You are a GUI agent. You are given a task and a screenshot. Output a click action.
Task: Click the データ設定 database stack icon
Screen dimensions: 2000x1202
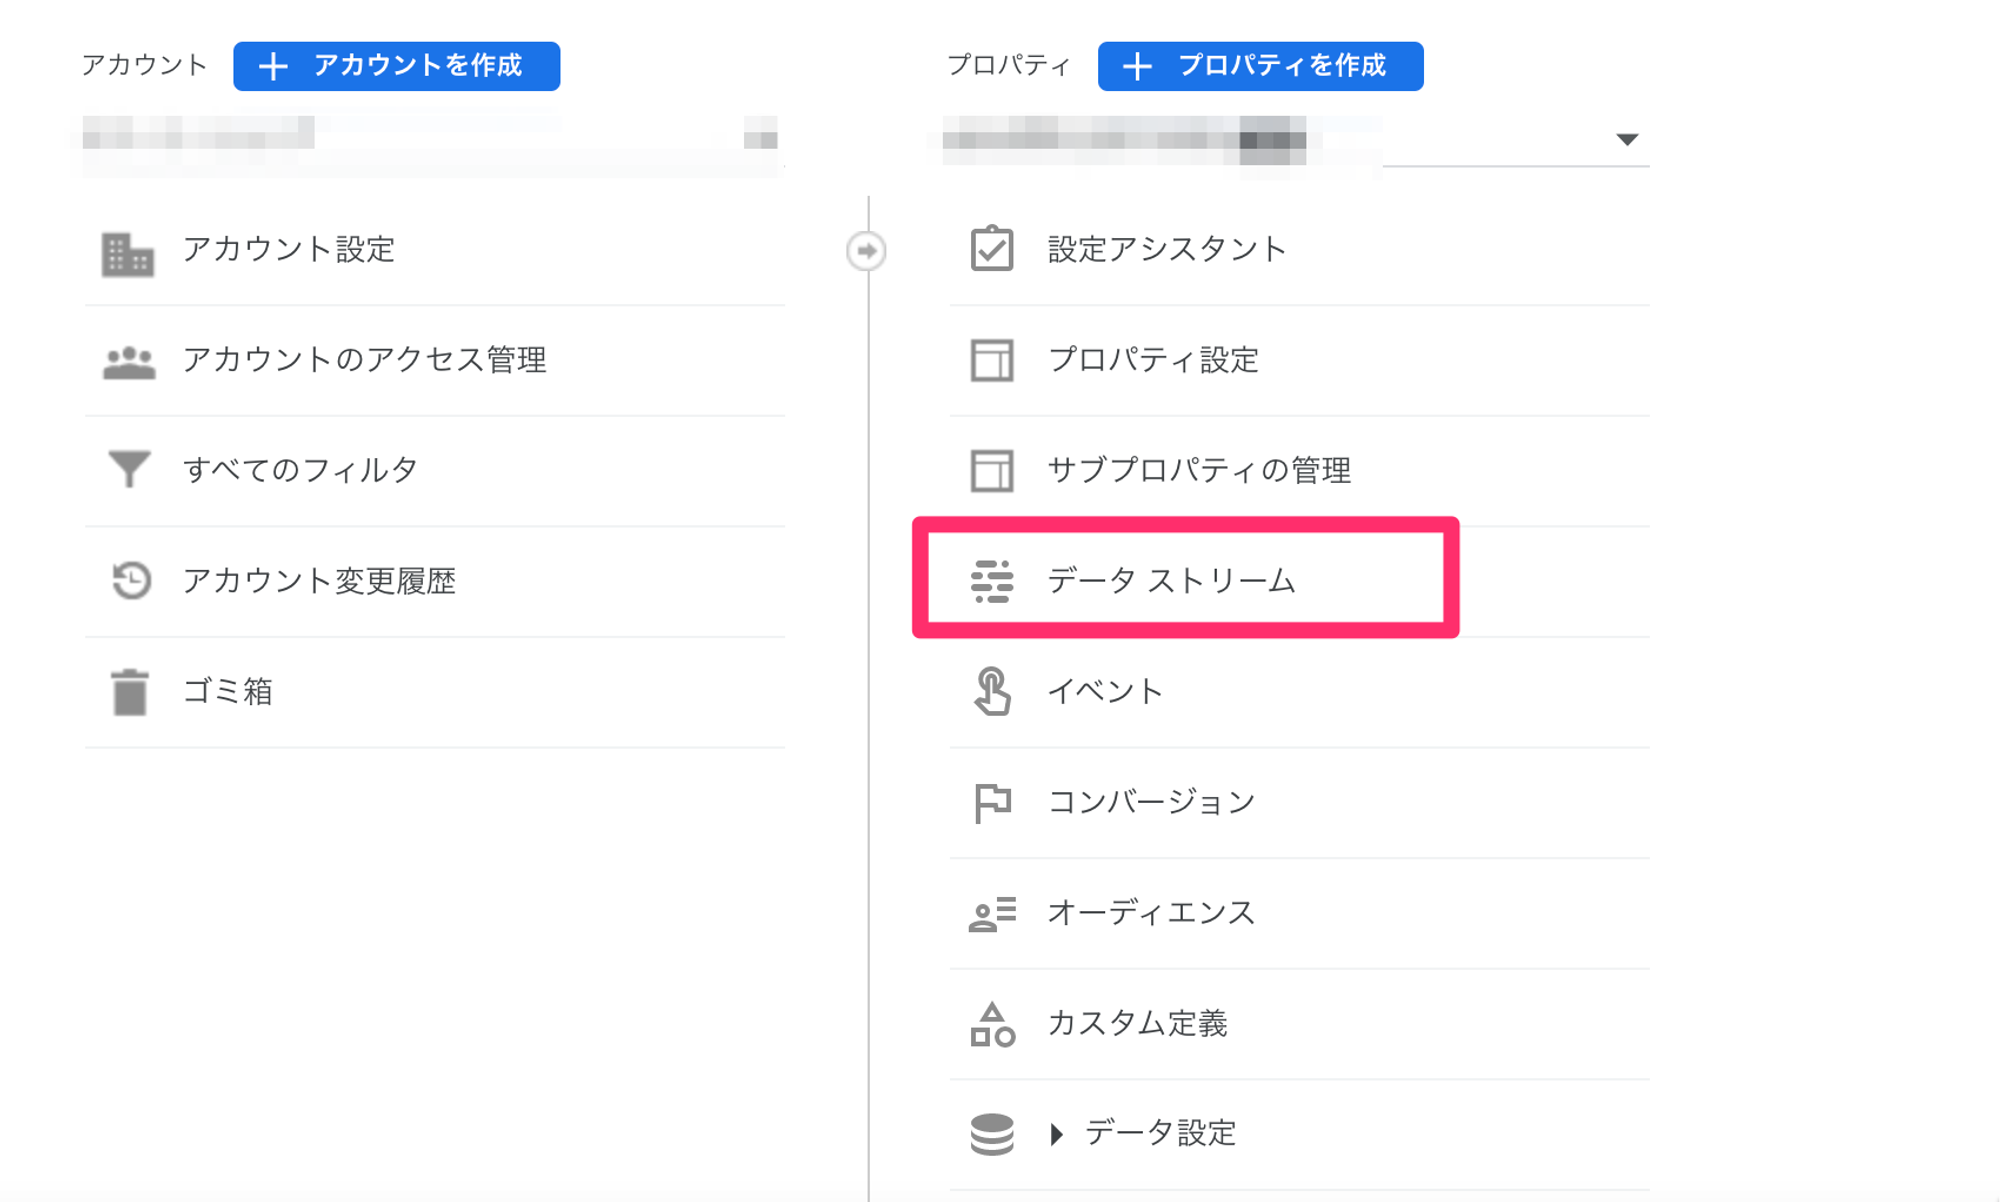992,1134
